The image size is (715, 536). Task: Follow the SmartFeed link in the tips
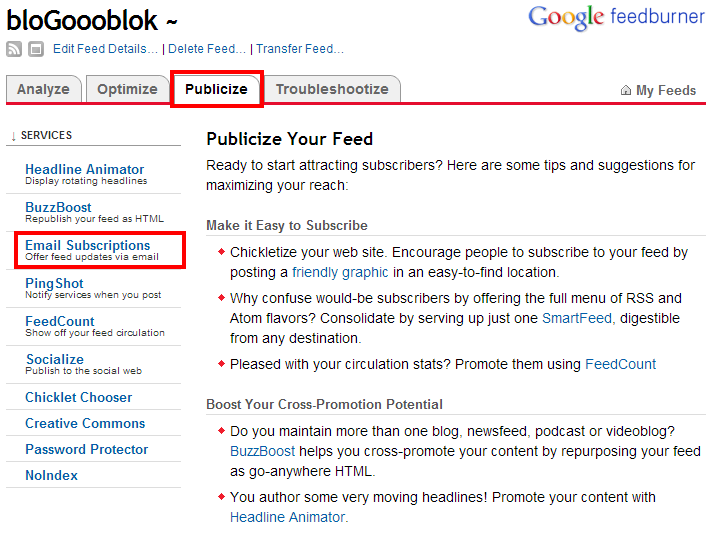pyautogui.click(x=577, y=318)
